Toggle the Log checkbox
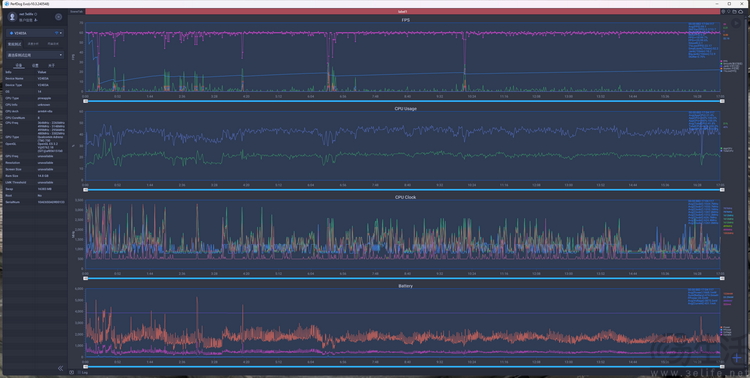The width and height of the screenshot is (750, 378). click(79, 372)
